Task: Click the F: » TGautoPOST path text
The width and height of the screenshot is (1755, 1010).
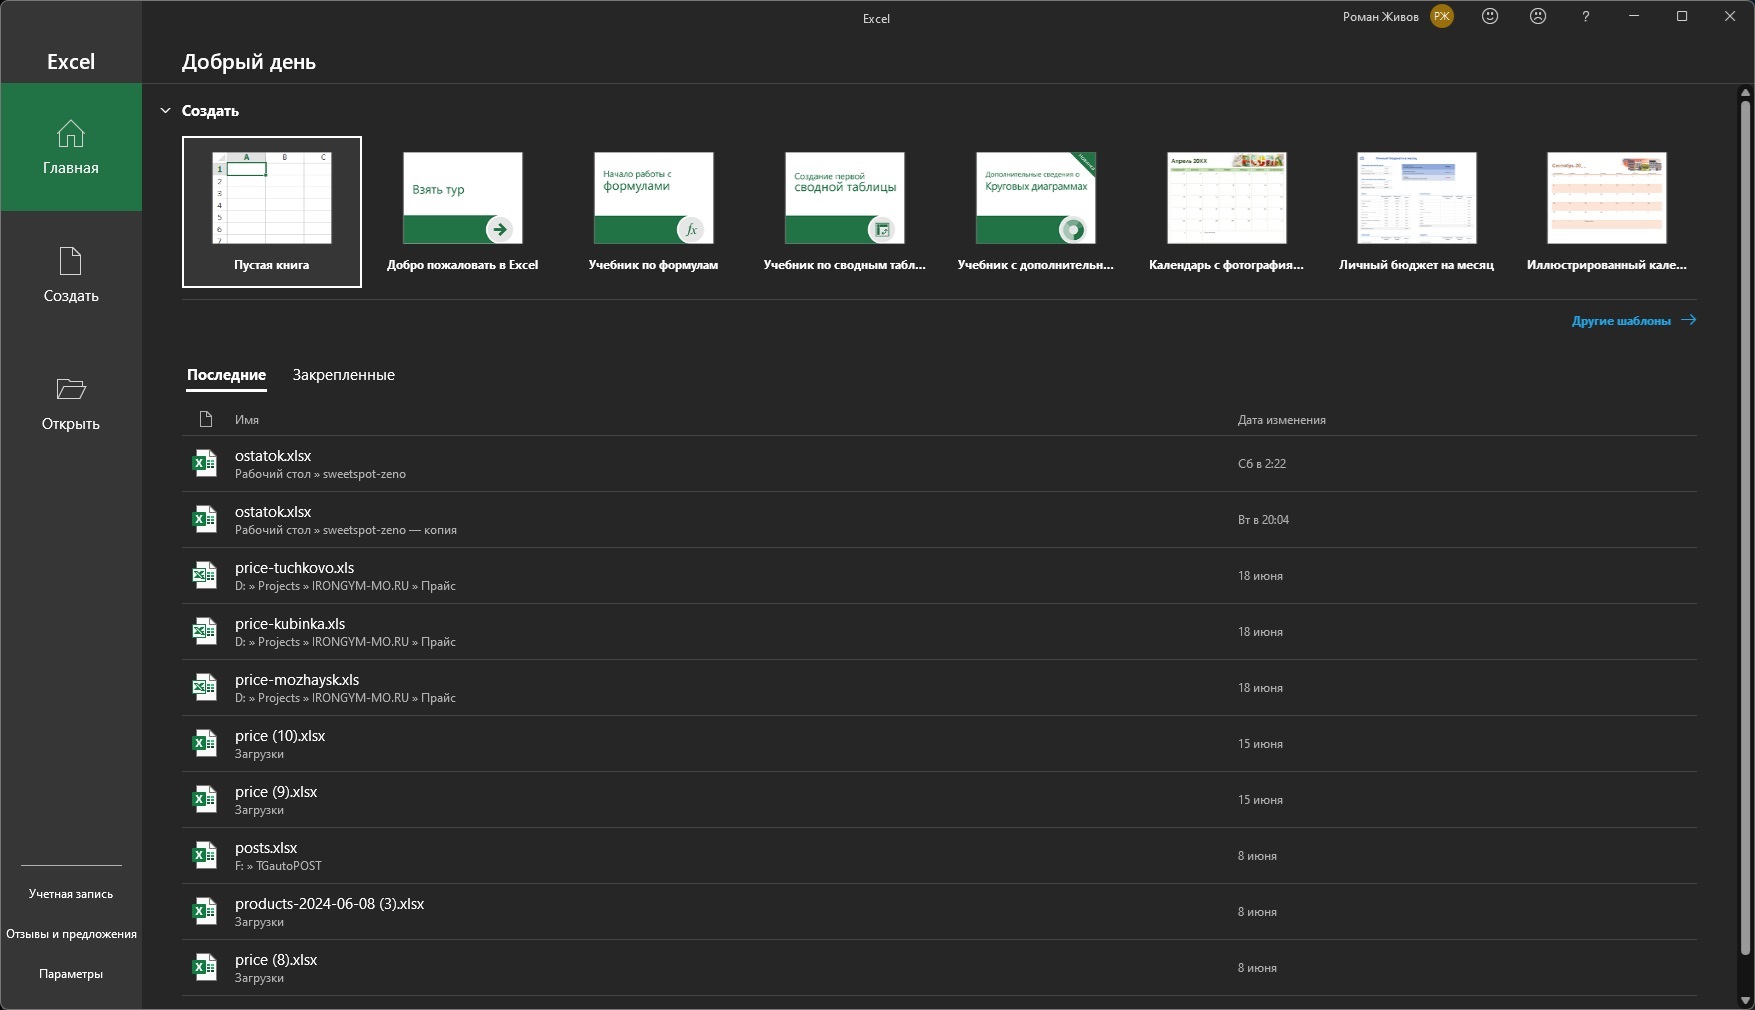Action: coord(278,866)
